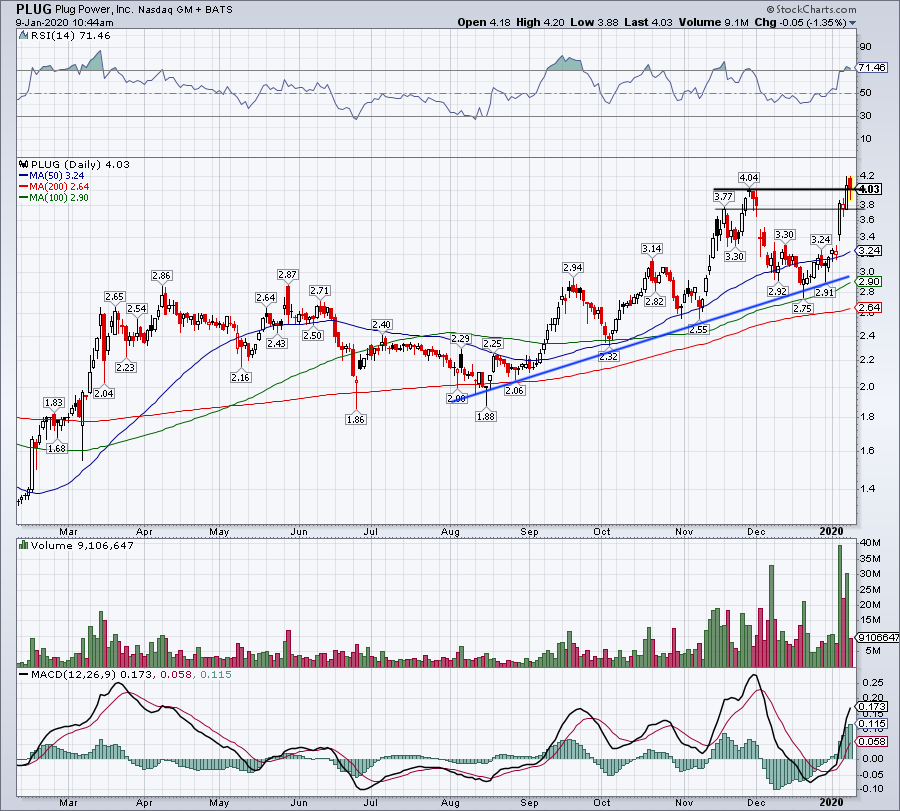This screenshot has height=811, width=900.
Task: Click the 2.92 December low label
Action: 778,292
